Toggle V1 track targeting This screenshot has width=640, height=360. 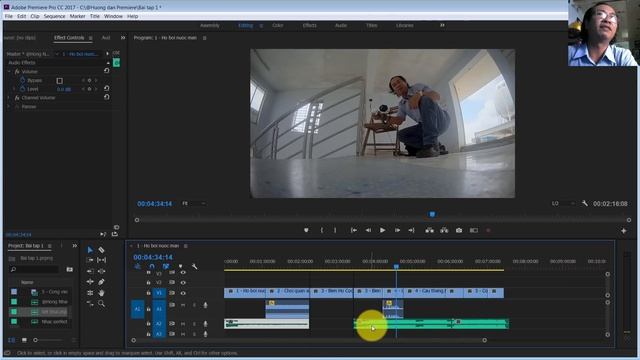pyautogui.click(x=159, y=293)
